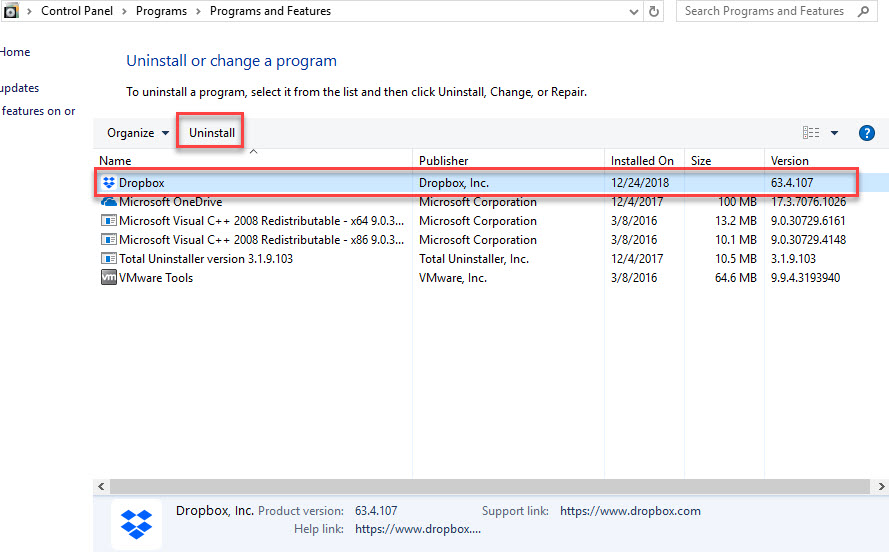Select Total Uninstaller version 3.1.9.103 entry
889x552 pixels.
(x=206, y=258)
